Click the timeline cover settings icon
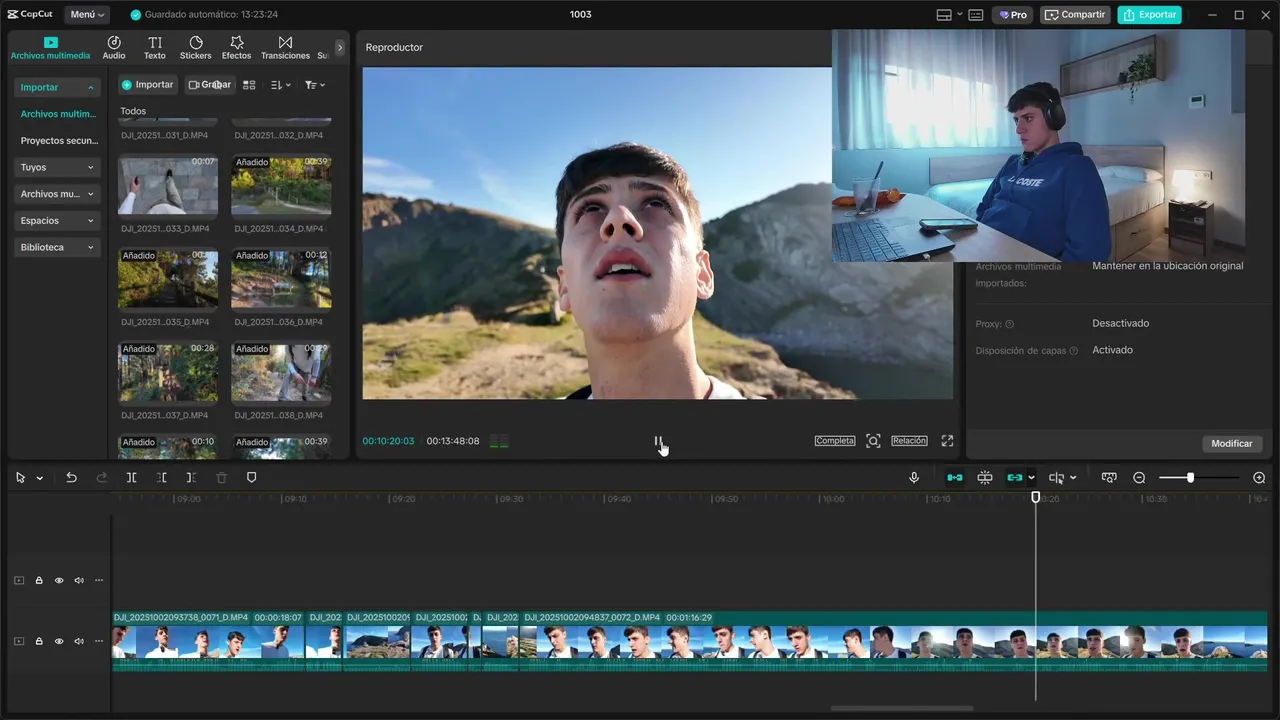The image size is (1280, 720). pyautogui.click(x=1109, y=478)
